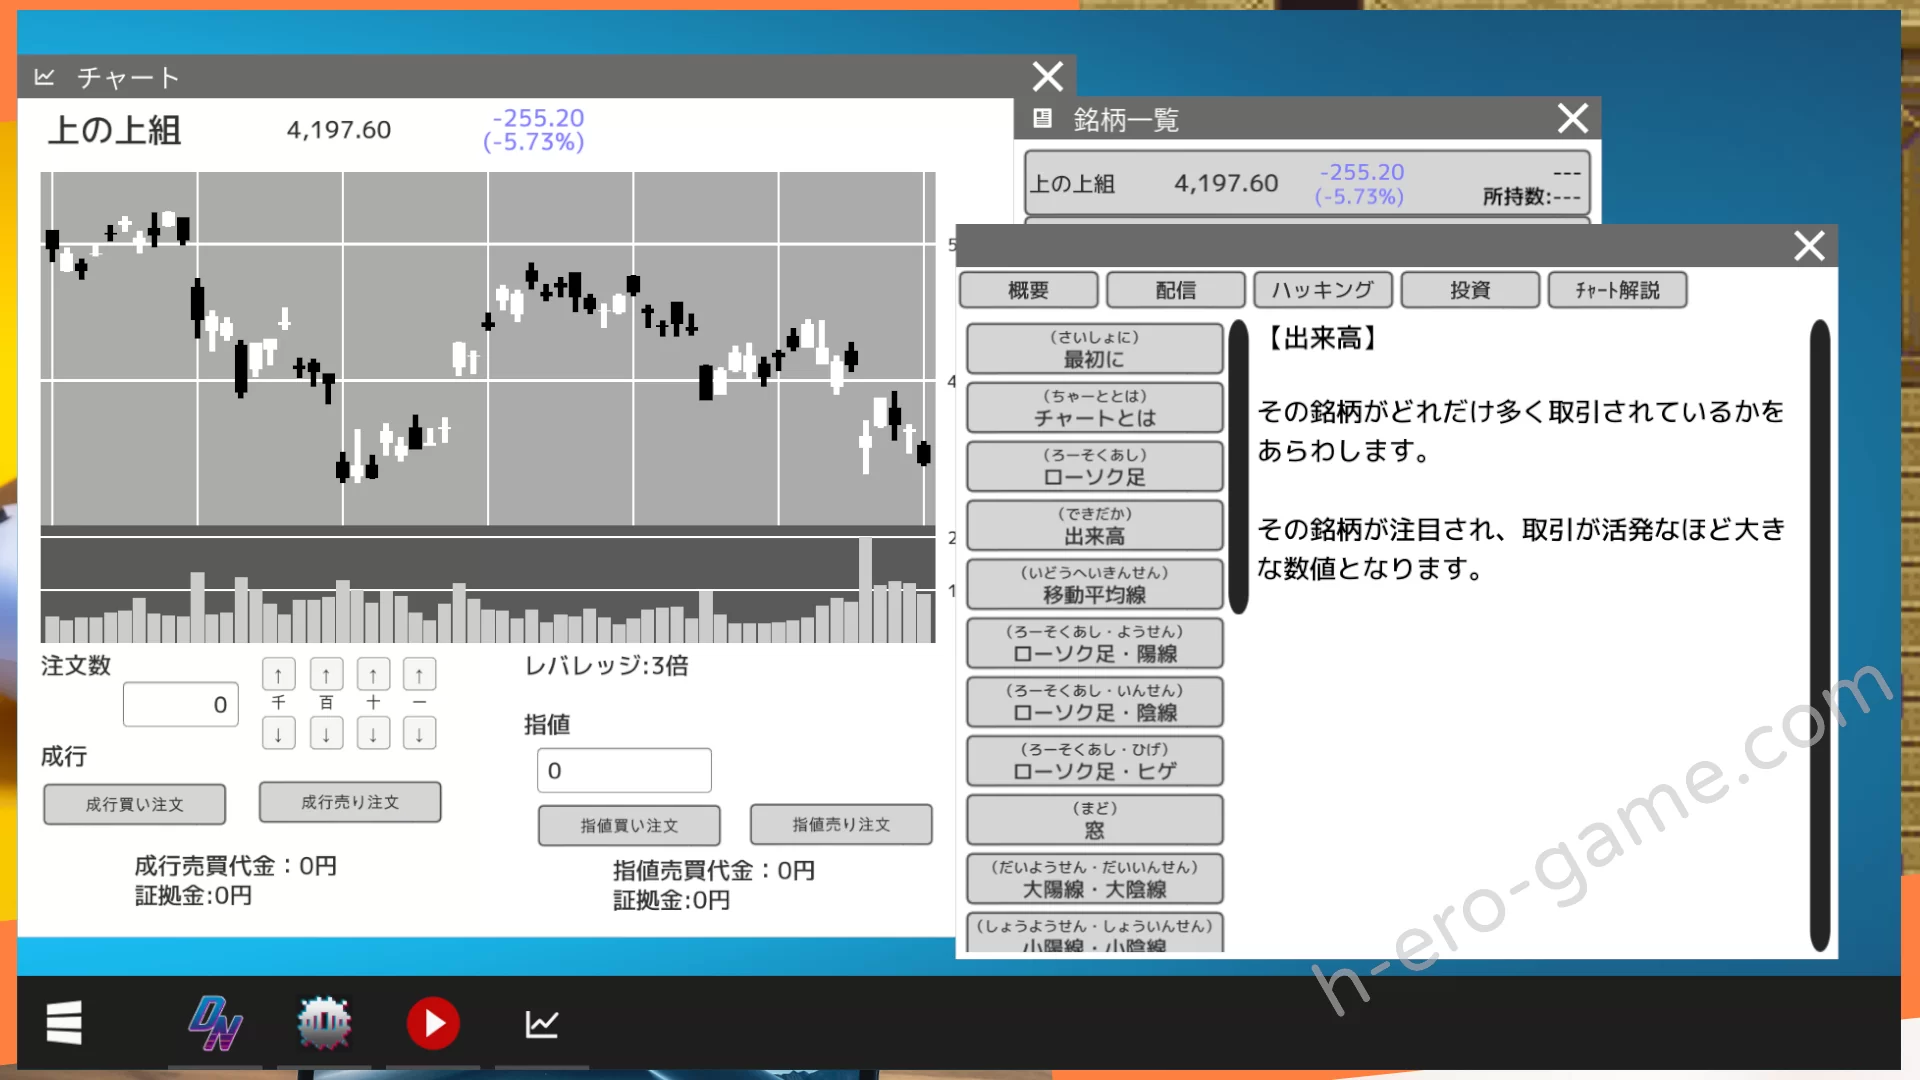Screen dimensions: 1920x1080
Task: Open the start menu icon in taskbar
Action: [64, 1023]
